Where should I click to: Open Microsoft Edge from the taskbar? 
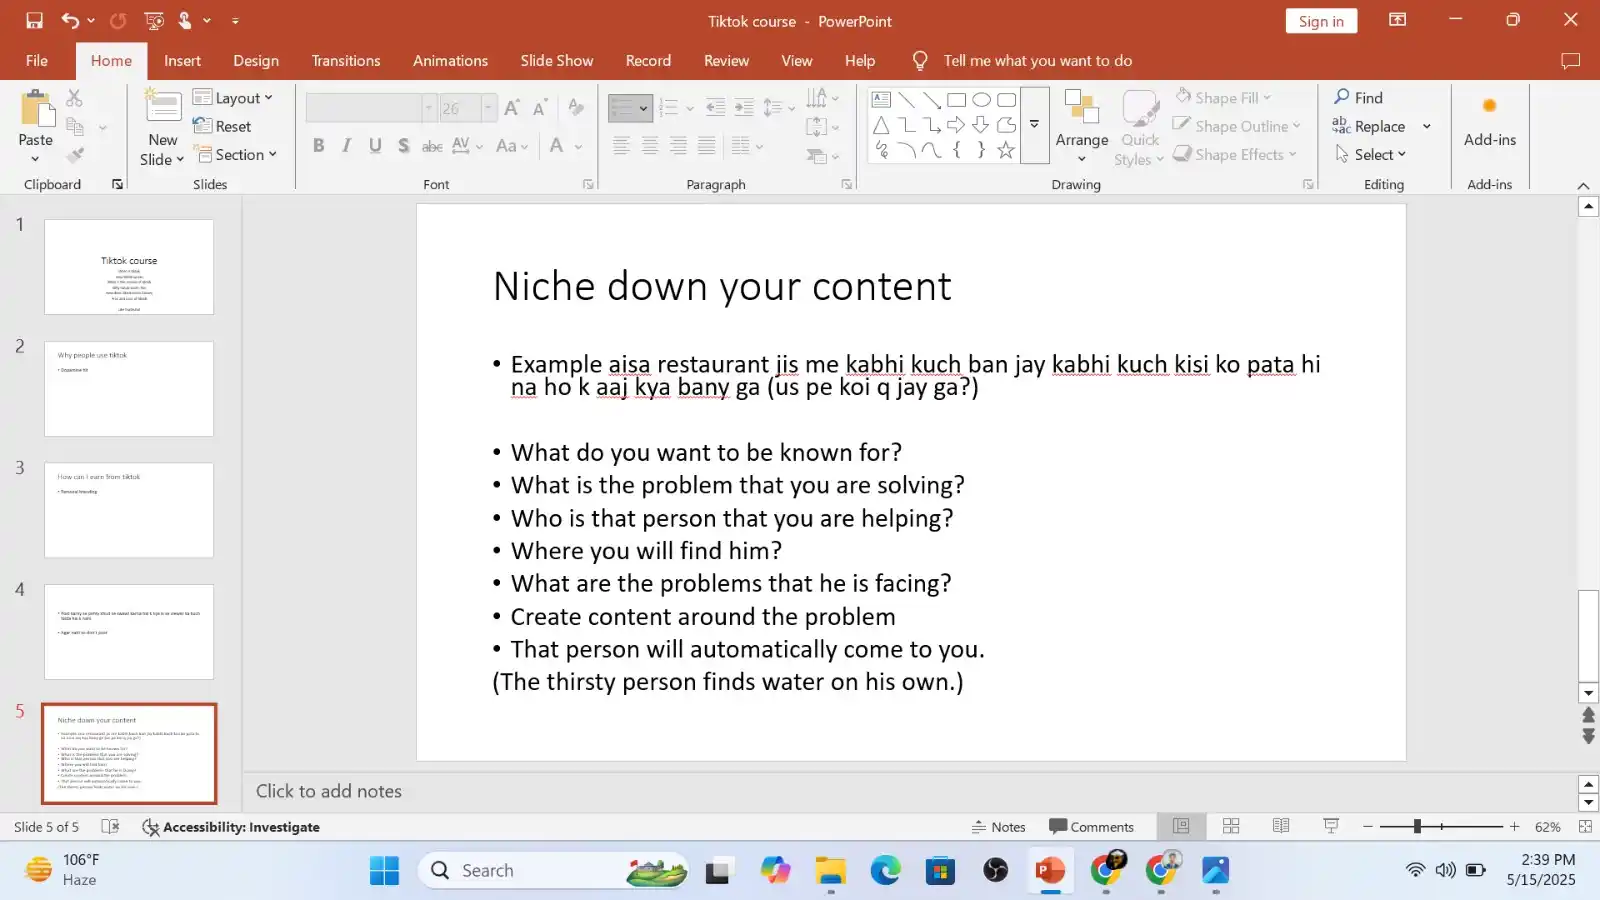coord(885,871)
